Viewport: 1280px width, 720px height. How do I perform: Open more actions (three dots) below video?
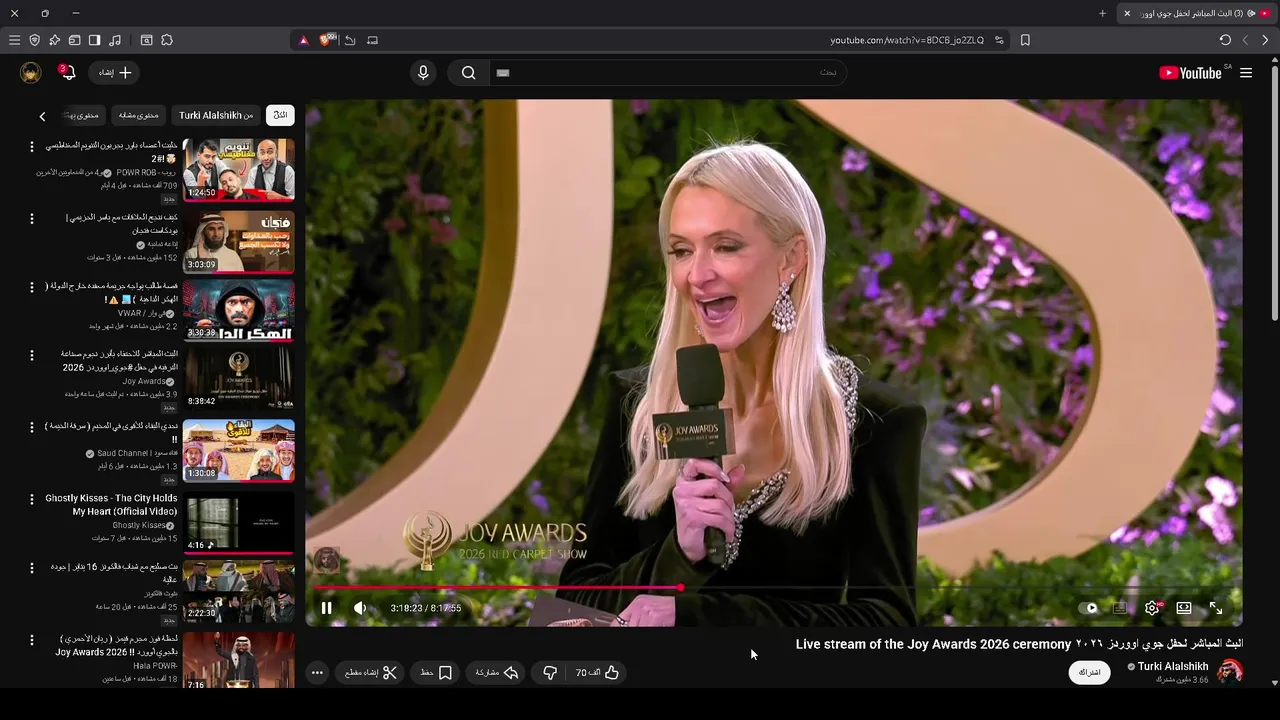coord(317,673)
